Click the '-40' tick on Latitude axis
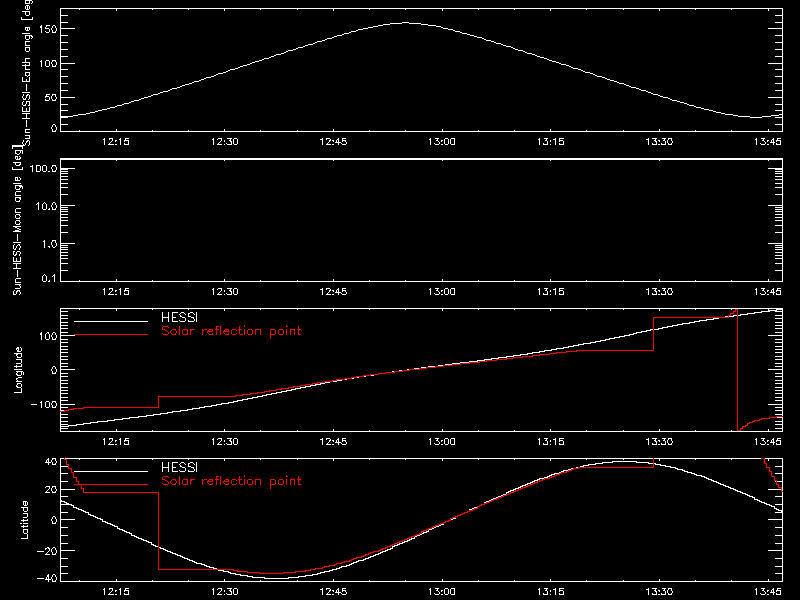Image resolution: width=800 pixels, height=600 pixels. [x=47, y=578]
